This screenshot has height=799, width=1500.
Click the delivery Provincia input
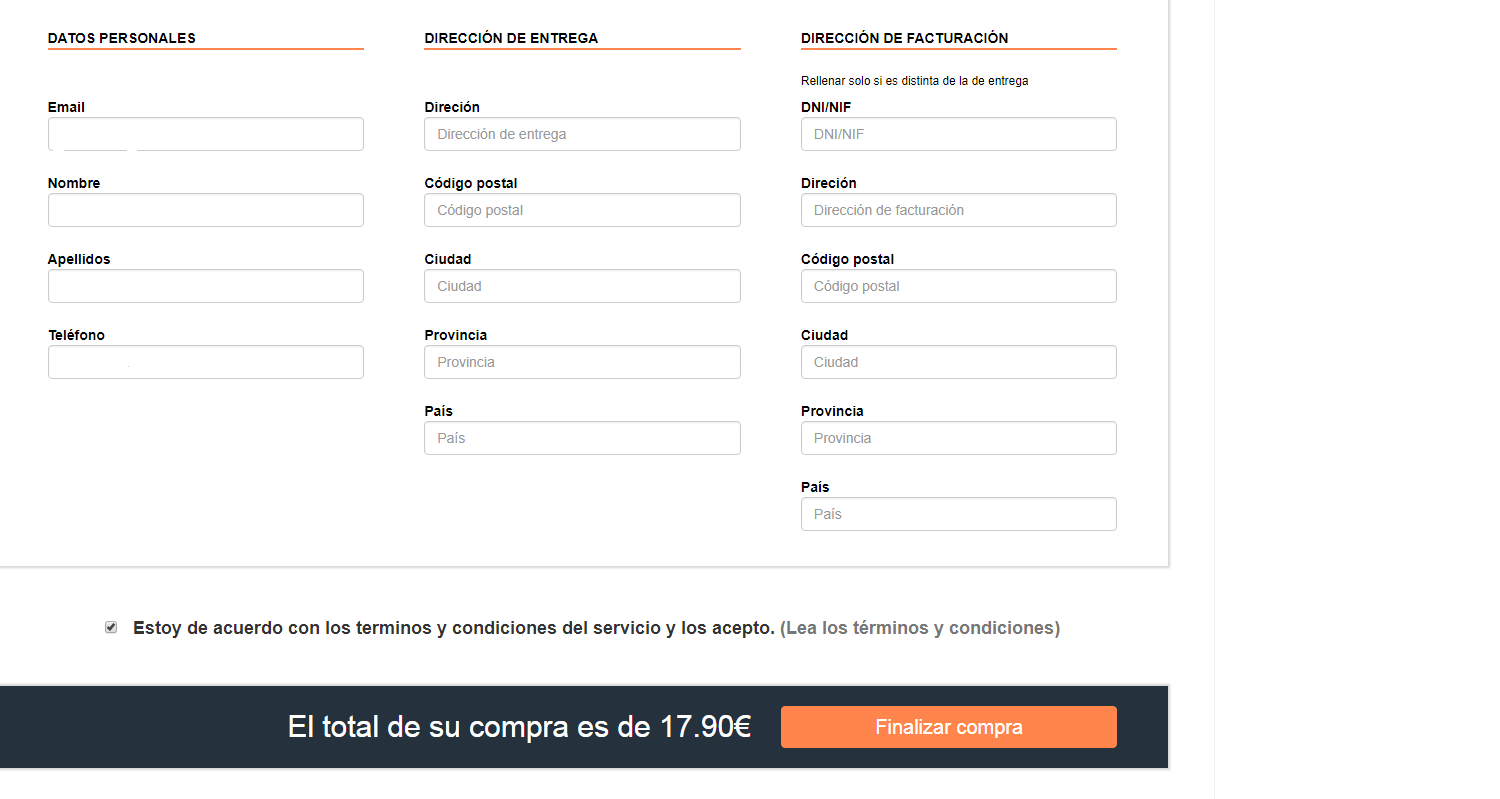coord(582,362)
